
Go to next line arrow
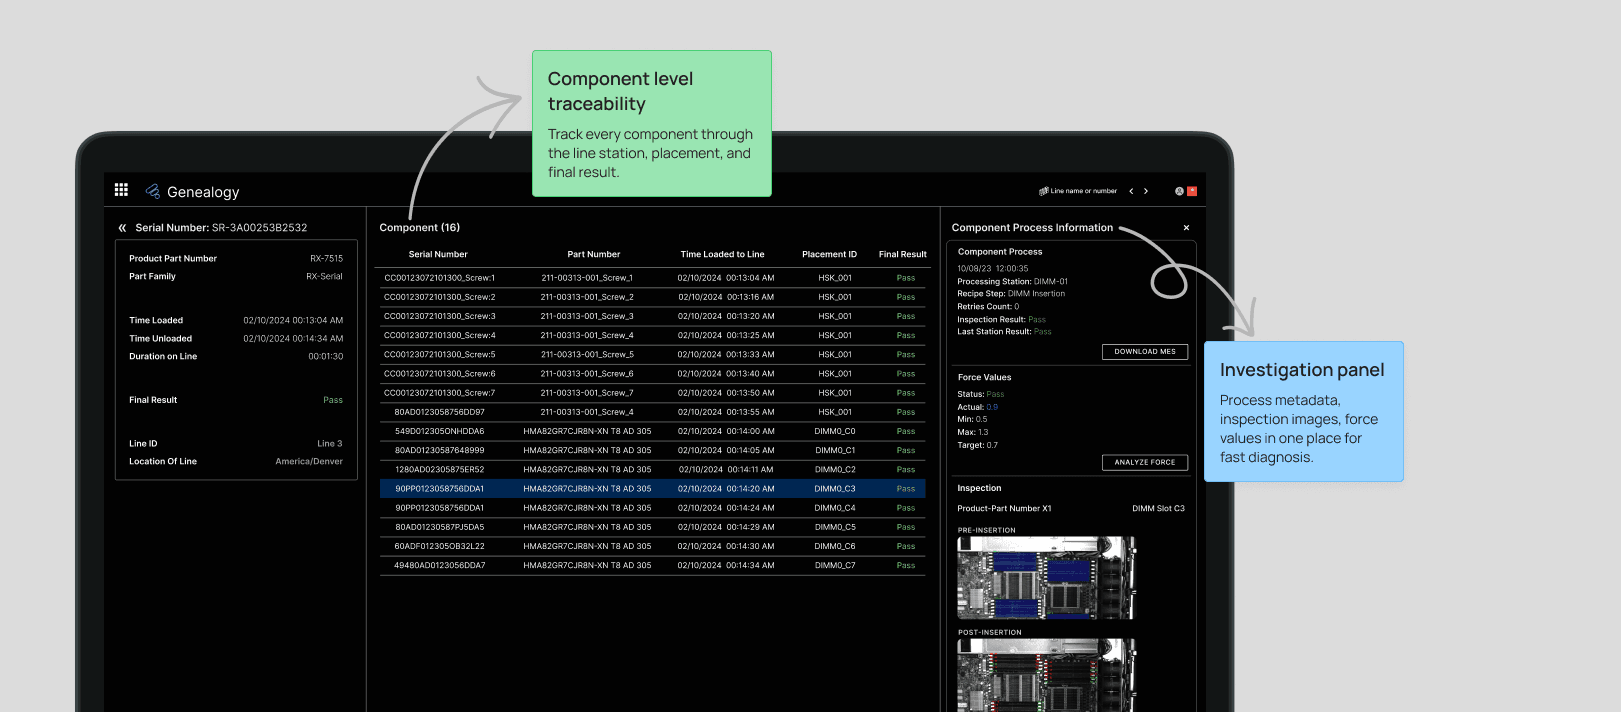(1146, 191)
